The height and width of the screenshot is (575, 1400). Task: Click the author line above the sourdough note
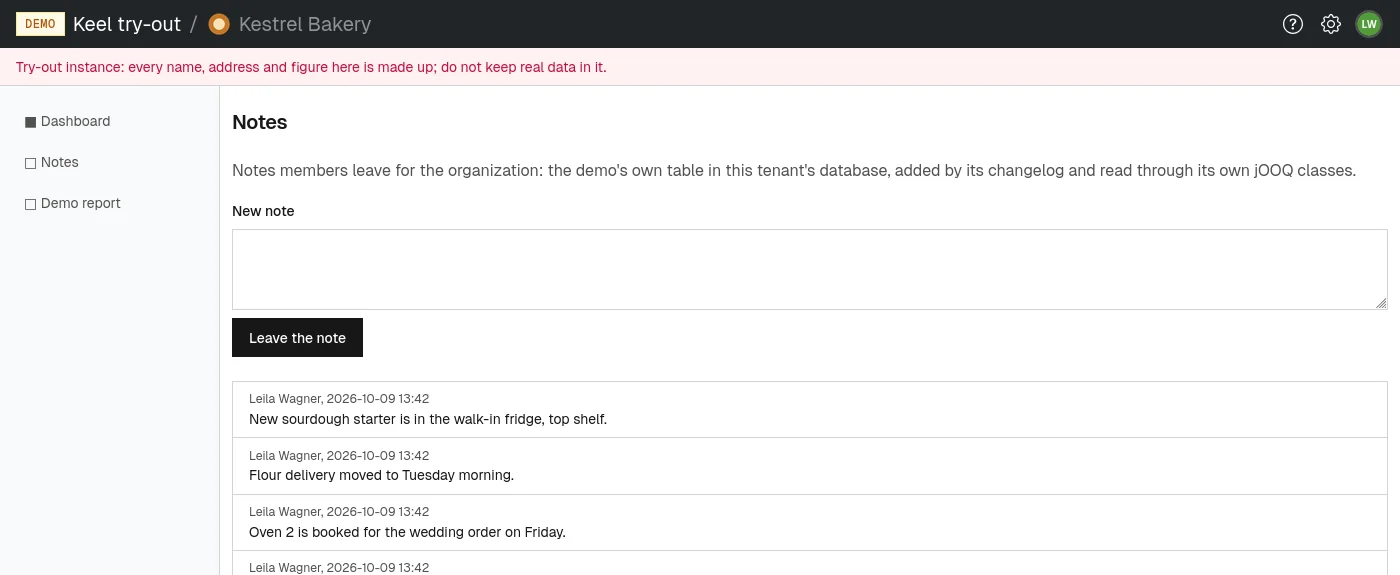point(339,399)
